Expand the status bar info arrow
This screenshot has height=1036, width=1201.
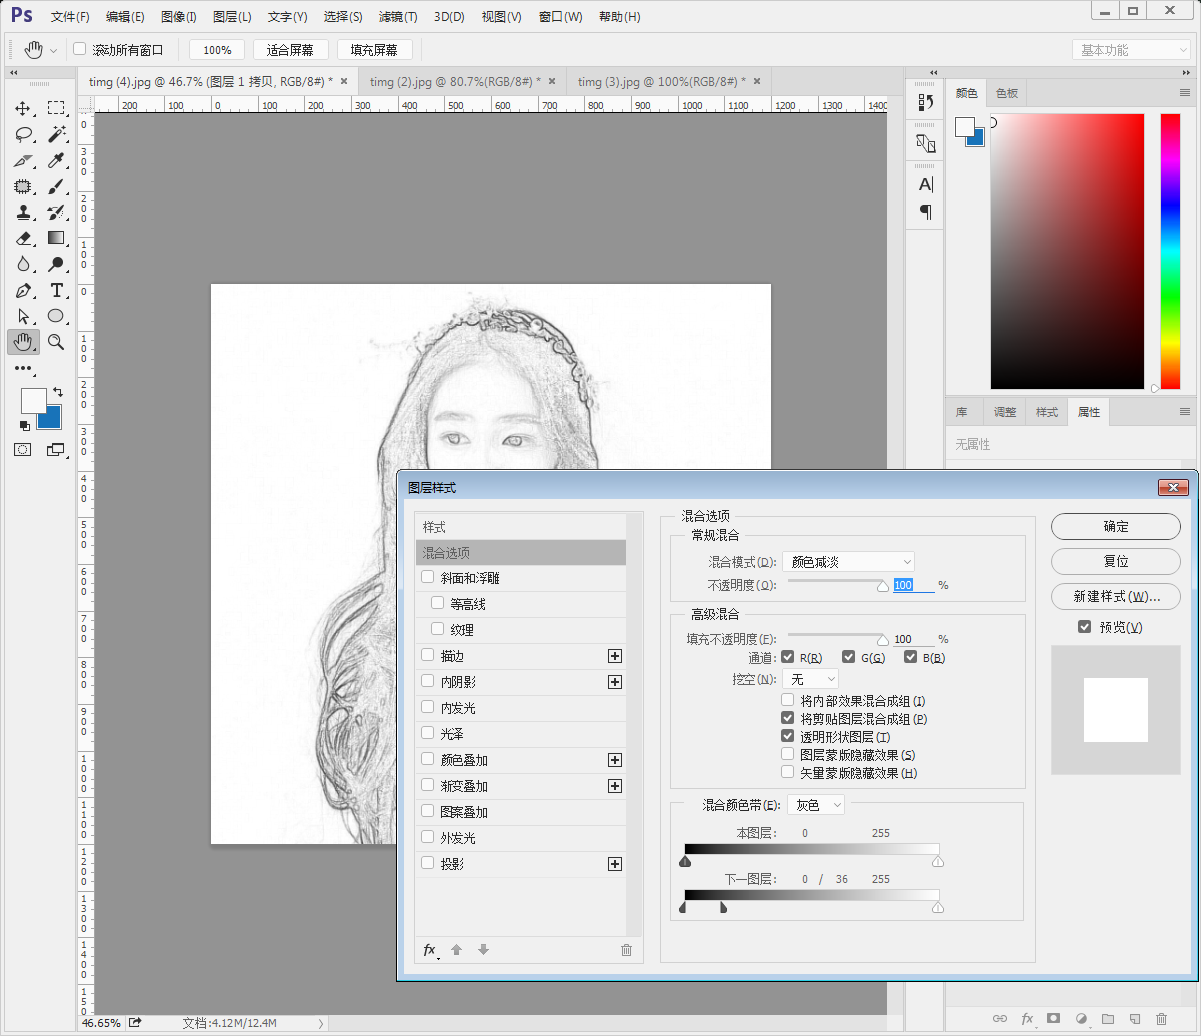(x=321, y=1023)
